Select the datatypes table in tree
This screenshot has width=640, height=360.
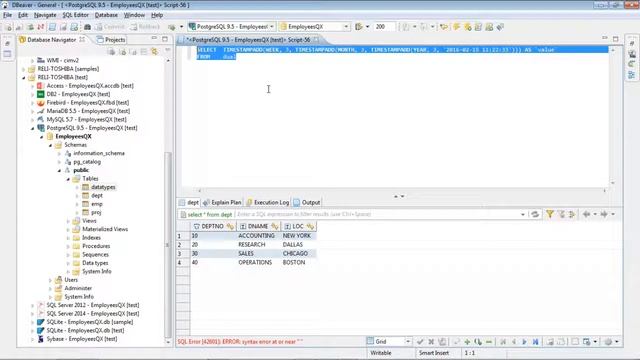click(x=103, y=187)
